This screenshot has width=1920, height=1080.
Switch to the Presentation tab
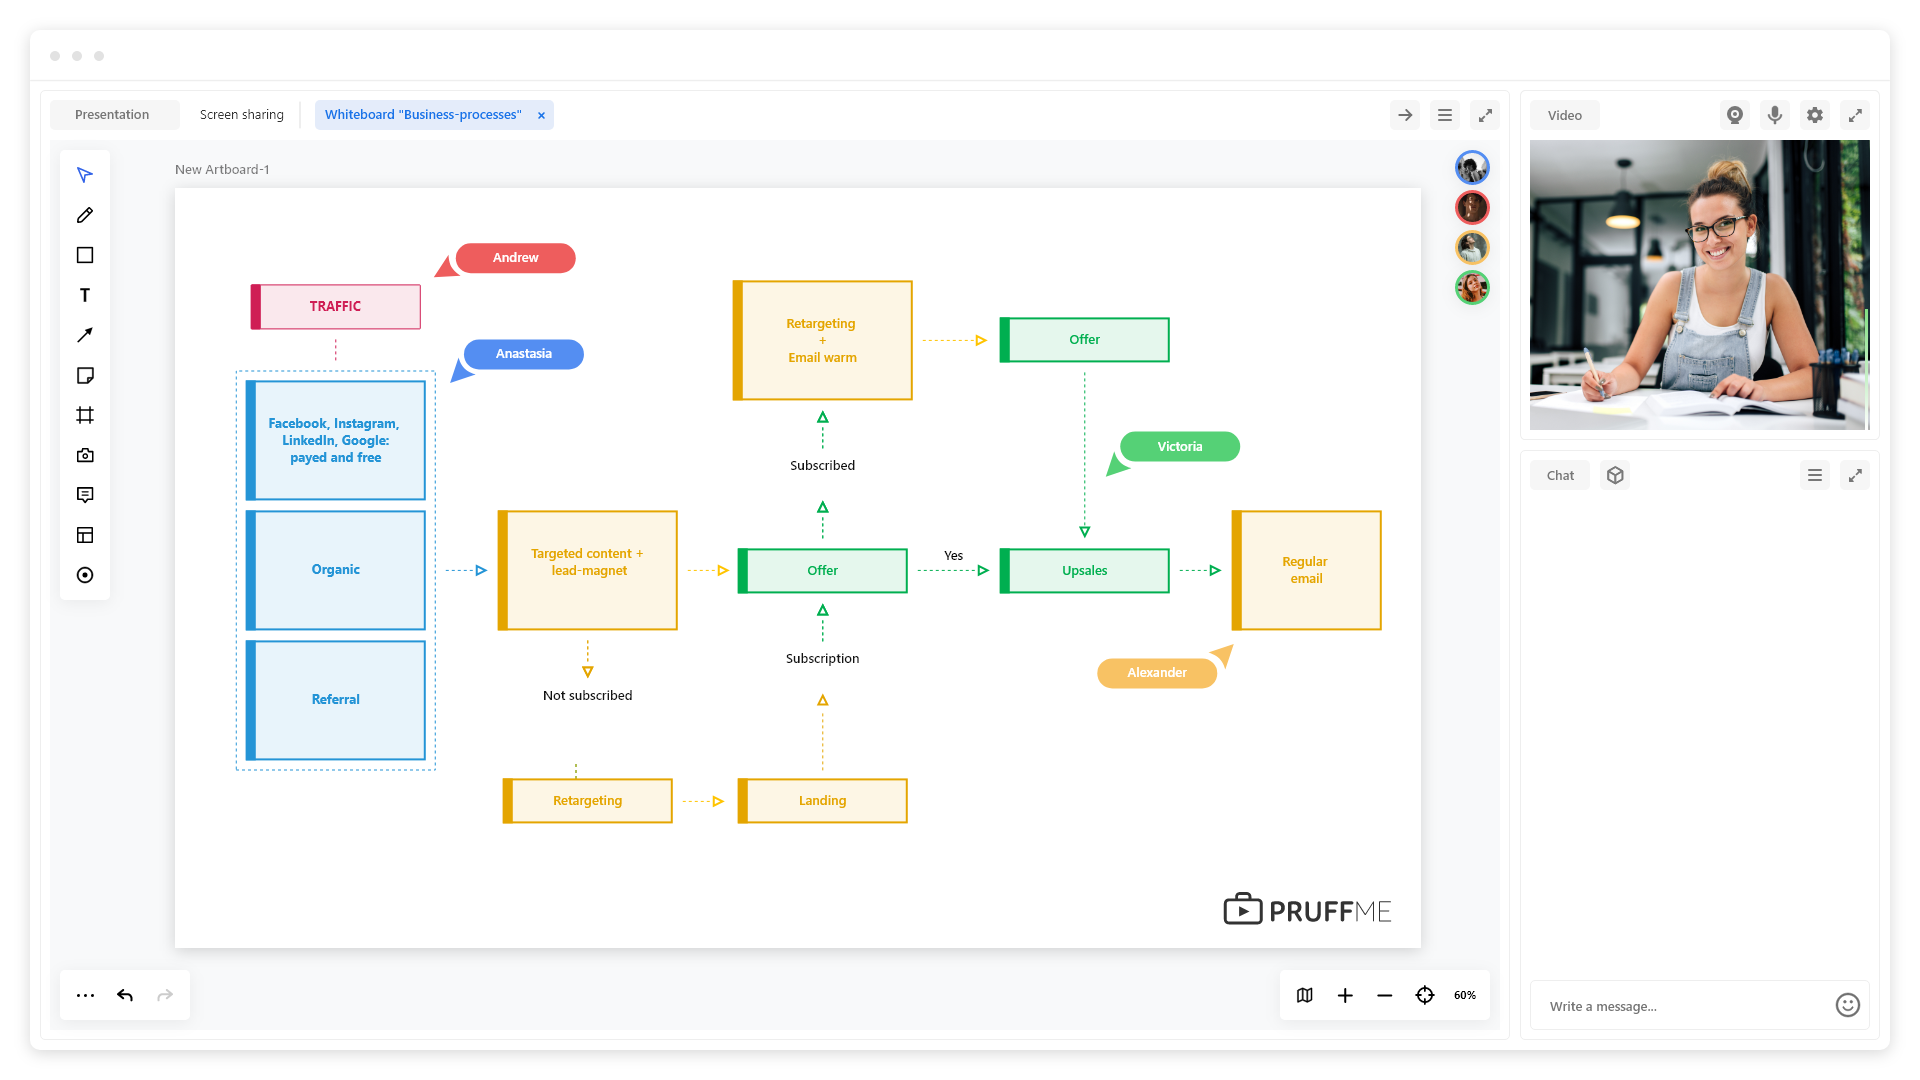[112, 115]
